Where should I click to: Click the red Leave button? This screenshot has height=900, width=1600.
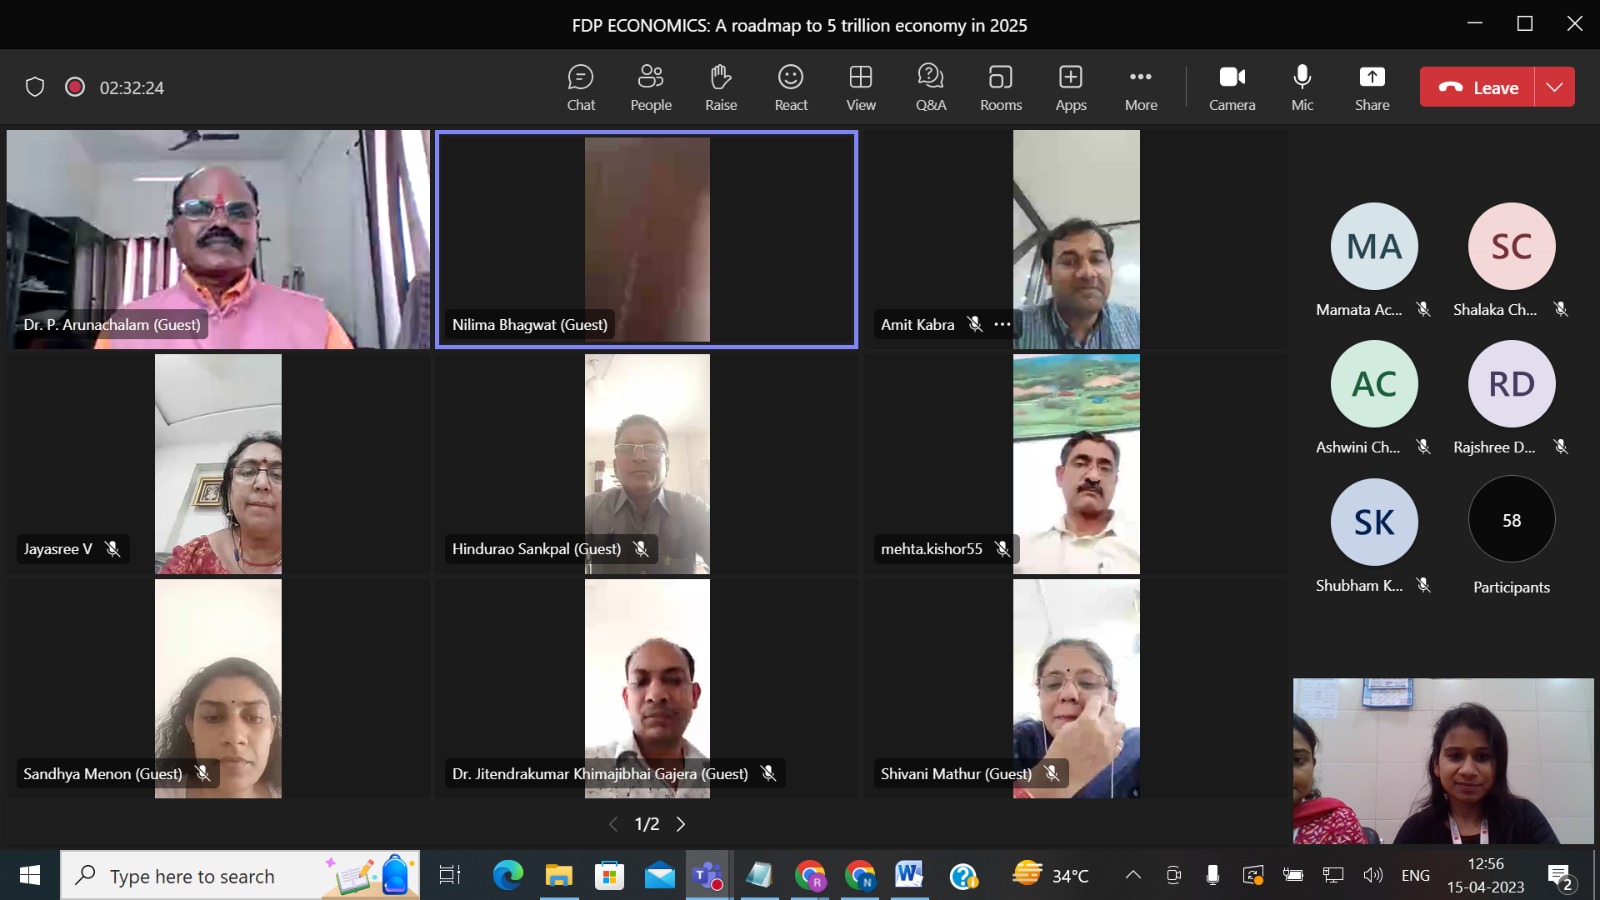point(1479,87)
